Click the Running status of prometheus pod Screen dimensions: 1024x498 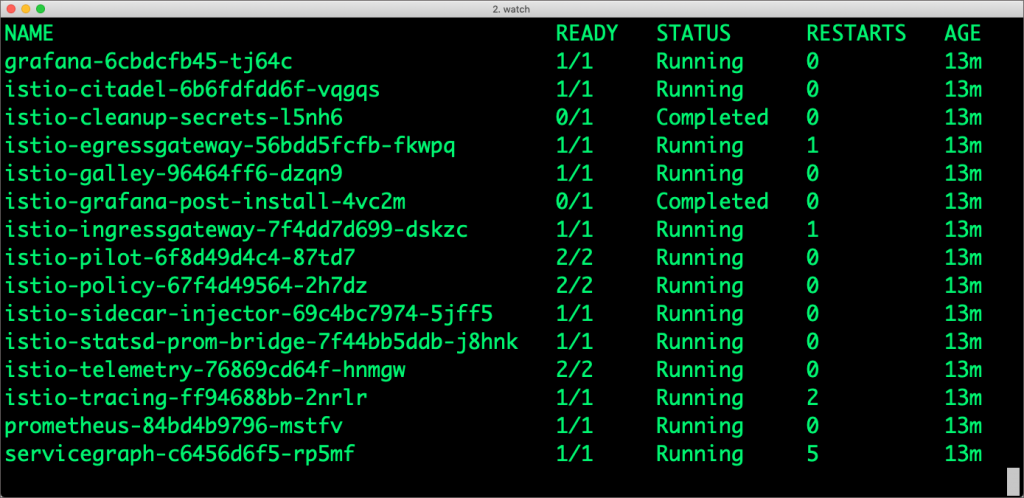[x=699, y=426]
